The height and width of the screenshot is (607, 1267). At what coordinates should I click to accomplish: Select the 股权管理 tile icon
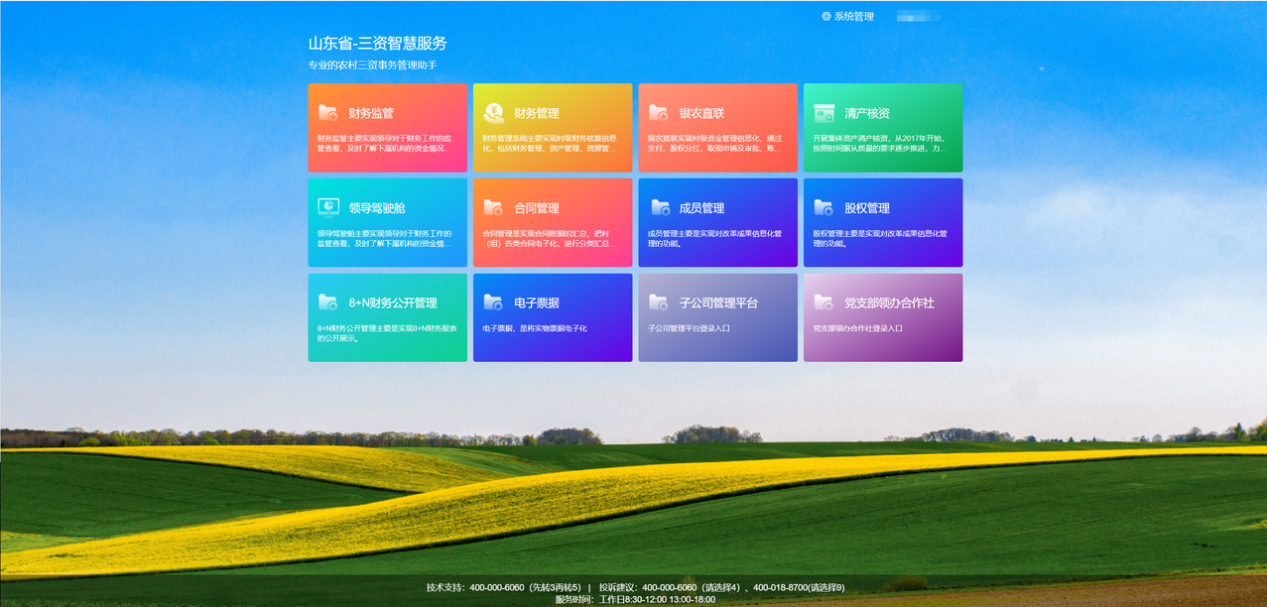(822, 208)
